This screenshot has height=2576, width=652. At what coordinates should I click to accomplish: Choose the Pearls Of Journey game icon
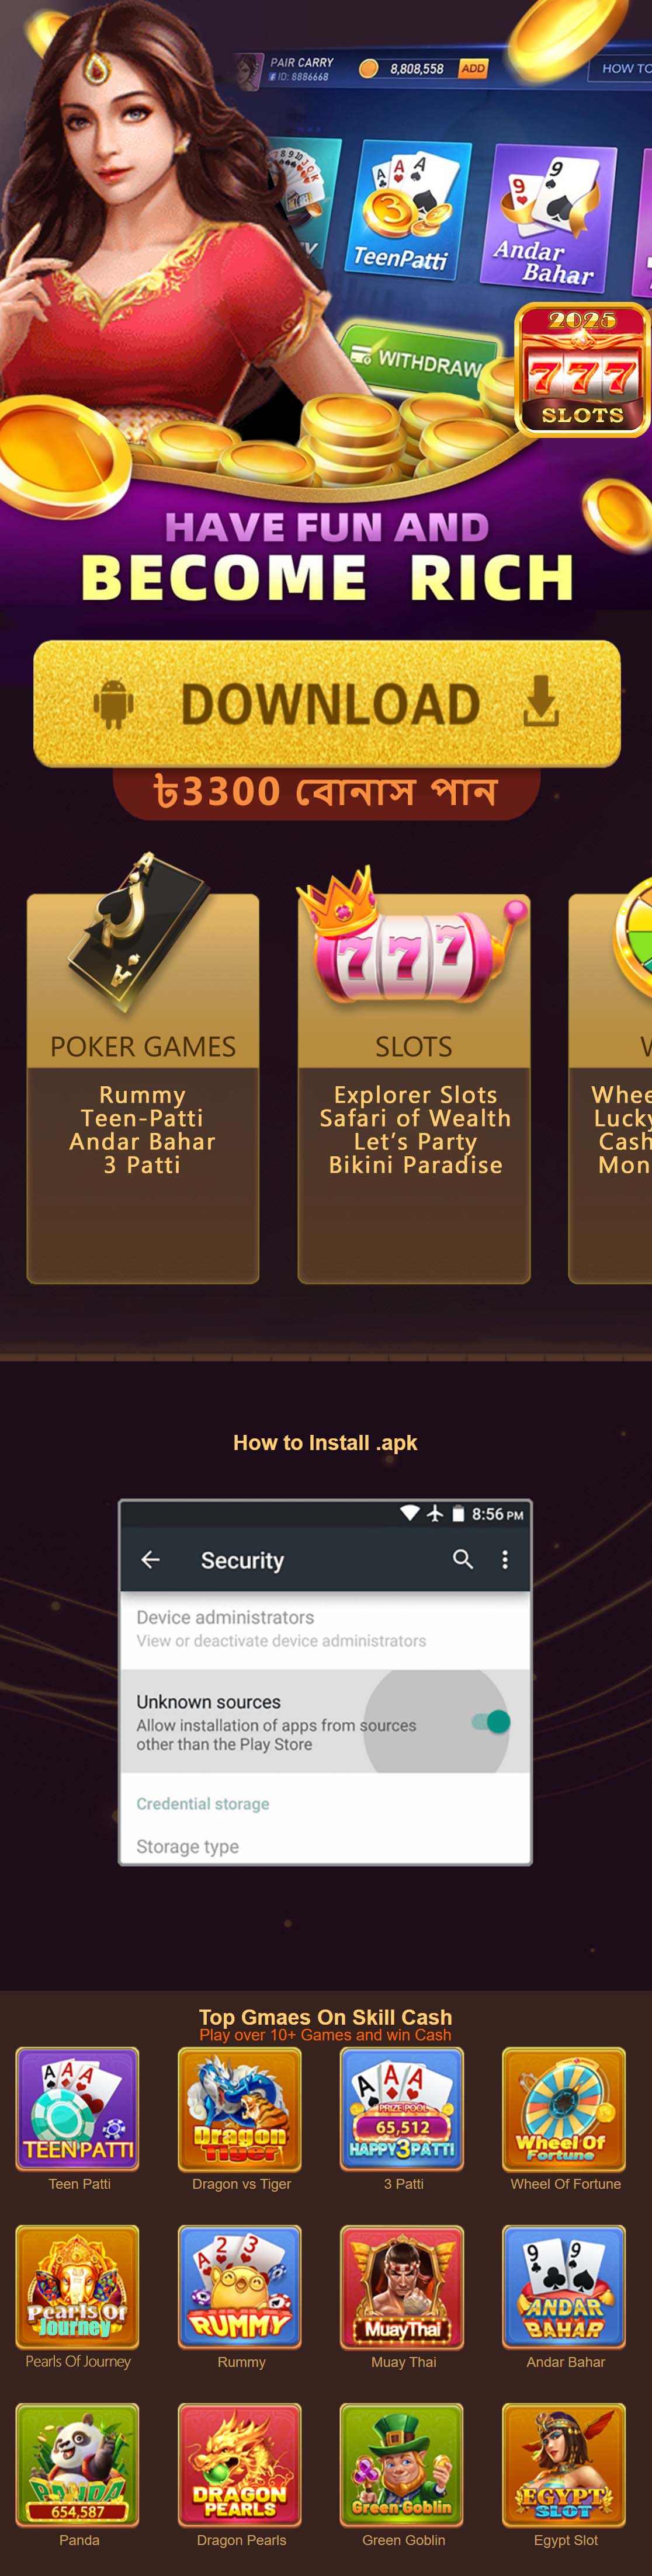[78, 2286]
